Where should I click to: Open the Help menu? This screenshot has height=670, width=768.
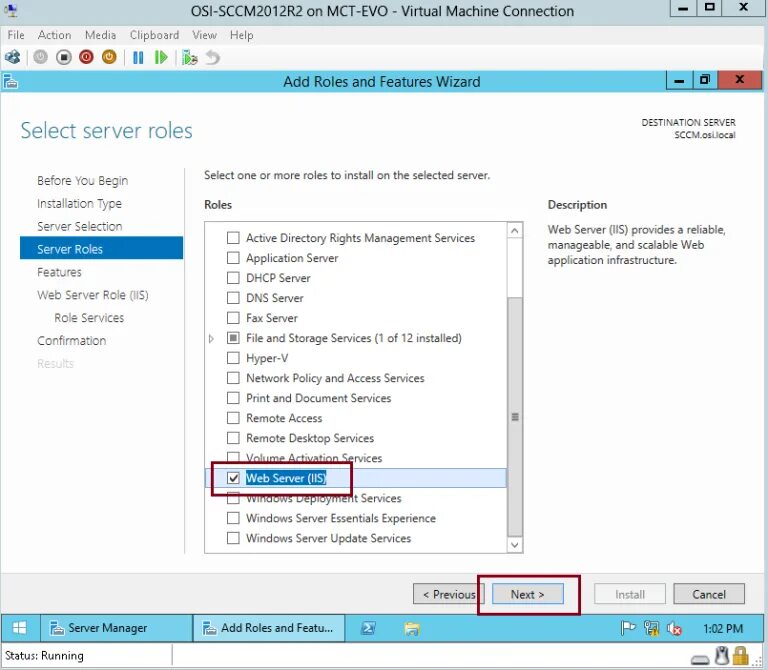click(241, 35)
